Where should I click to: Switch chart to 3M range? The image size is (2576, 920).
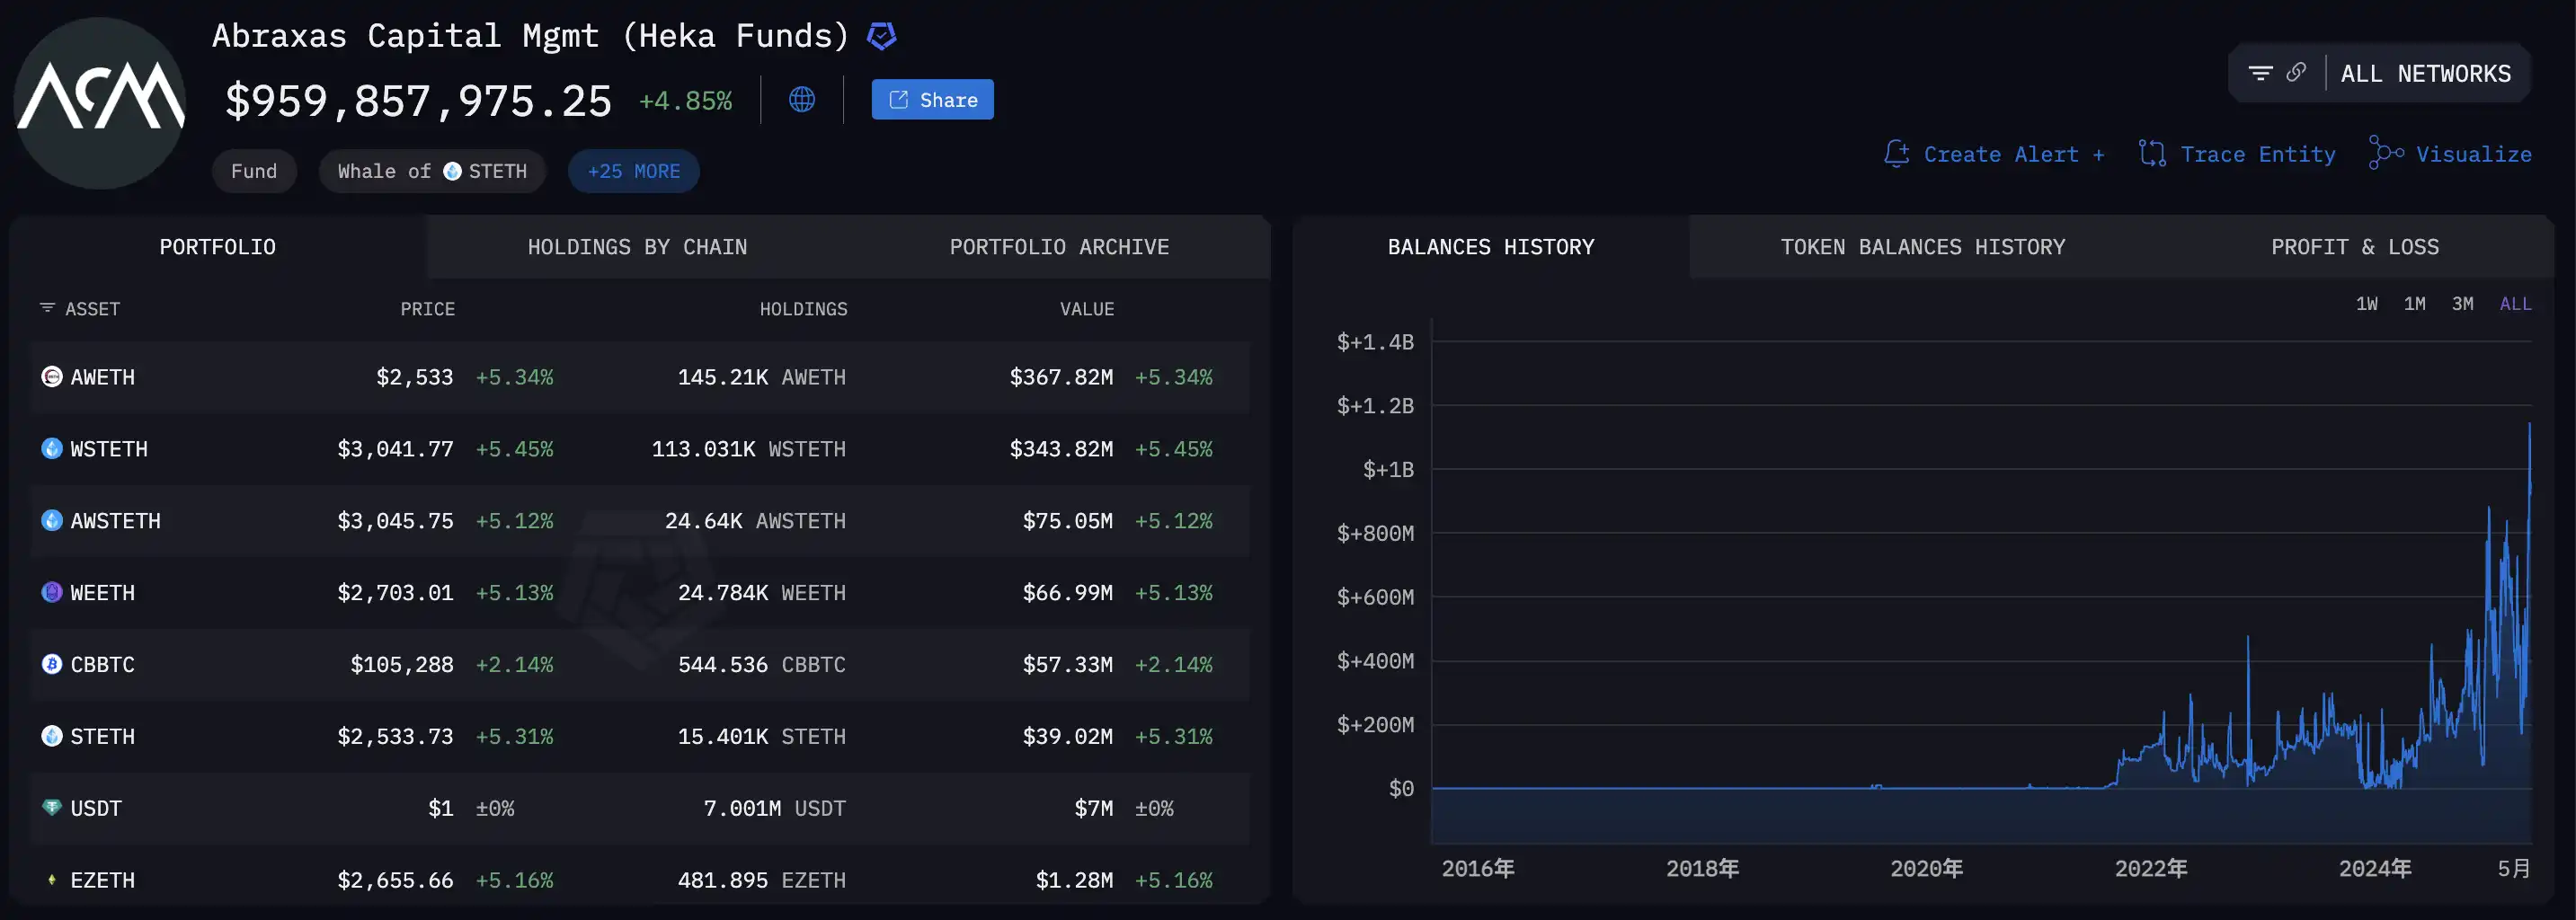pyautogui.click(x=2462, y=304)
